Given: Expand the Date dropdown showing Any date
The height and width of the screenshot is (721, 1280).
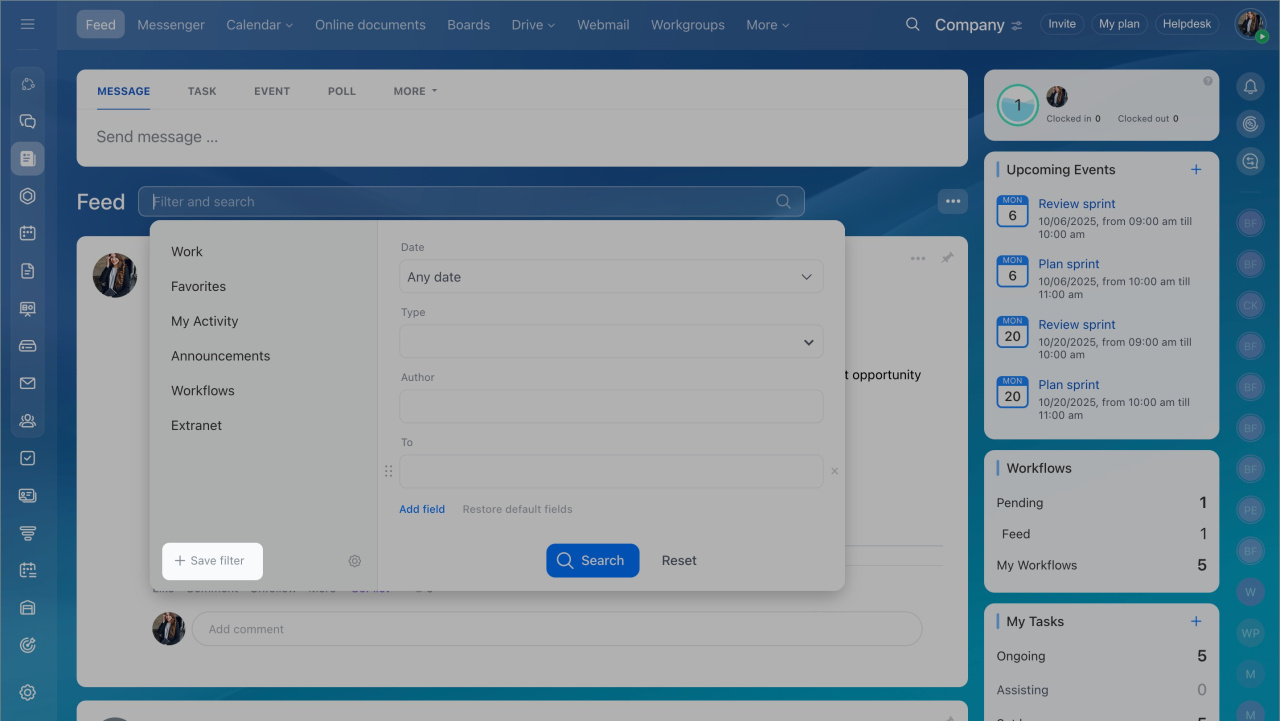Looking at the screenshot, I should point(611,277).
